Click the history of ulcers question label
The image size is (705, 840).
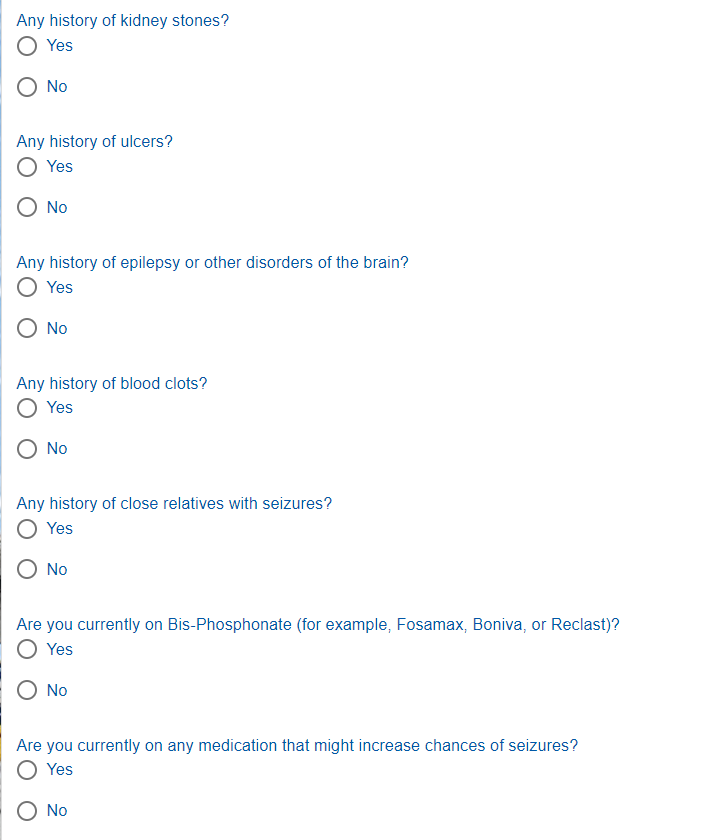tap(94, 142)
